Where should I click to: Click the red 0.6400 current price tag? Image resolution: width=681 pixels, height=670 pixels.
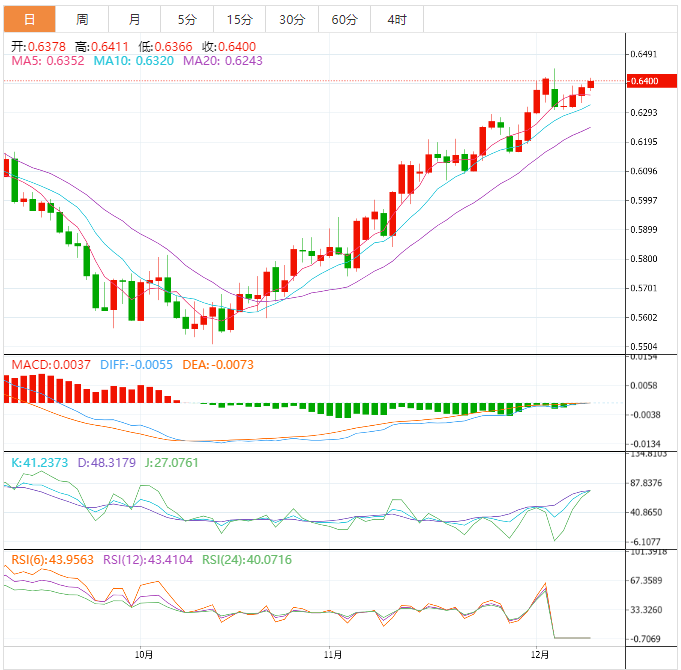click(646, 80)
